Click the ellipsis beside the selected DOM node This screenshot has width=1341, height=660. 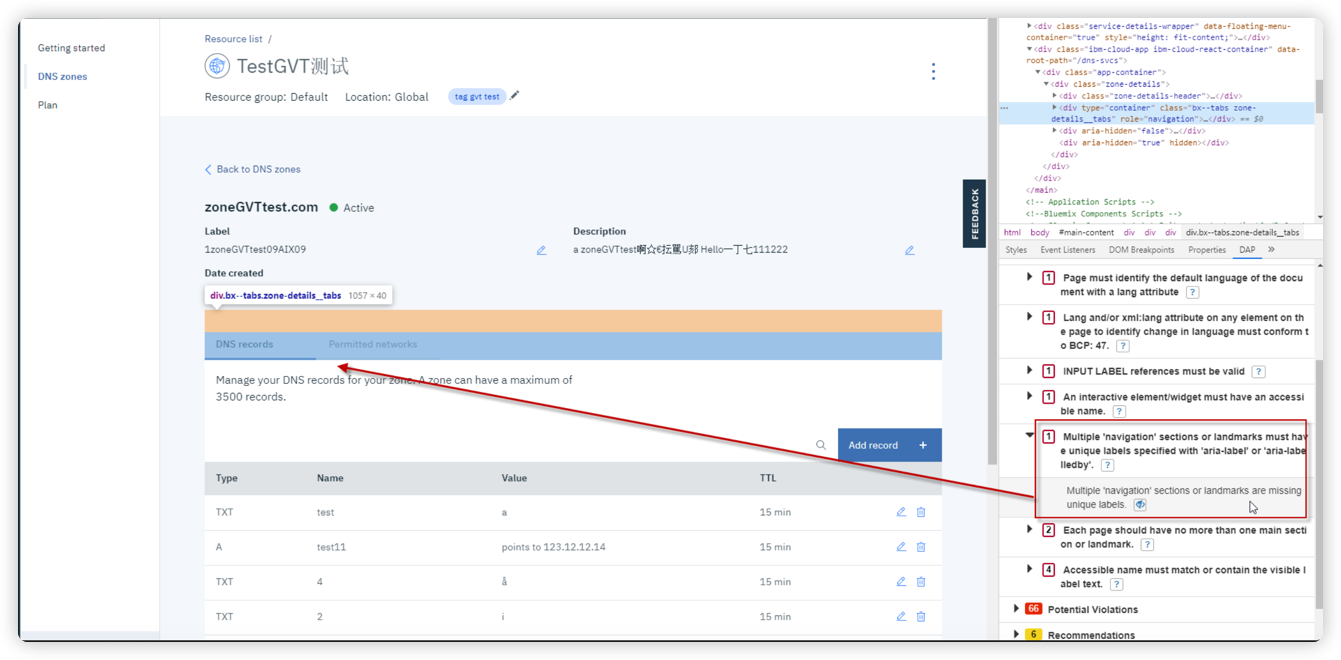[x=1005, y=107]
